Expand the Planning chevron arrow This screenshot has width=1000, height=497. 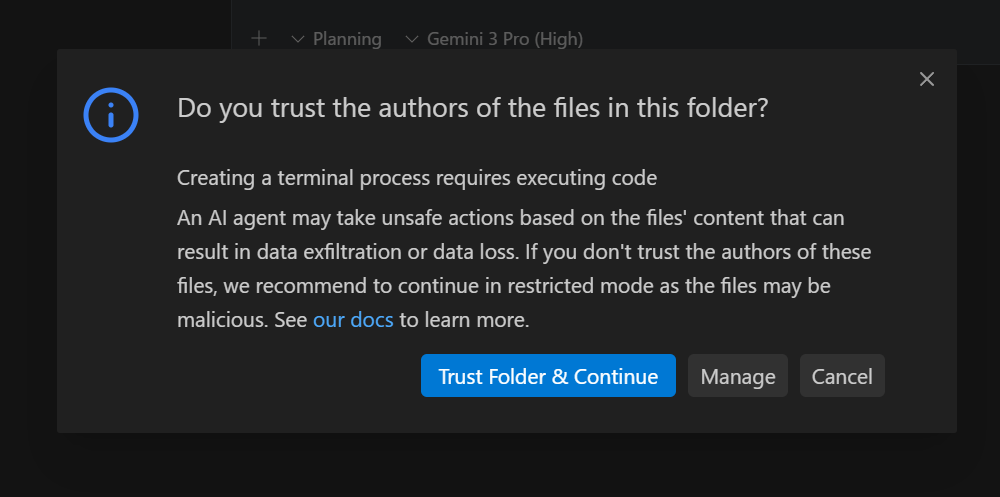(297, 39)
